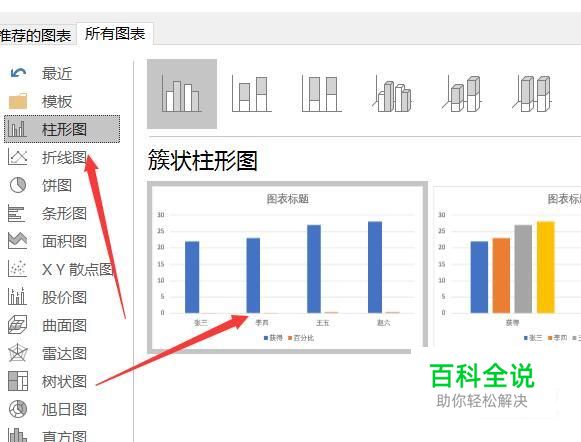Image resolution: width=581 pixels, height=442 pixels.
Task: Open the 模板 category label
Action: [x=57, y=101]
